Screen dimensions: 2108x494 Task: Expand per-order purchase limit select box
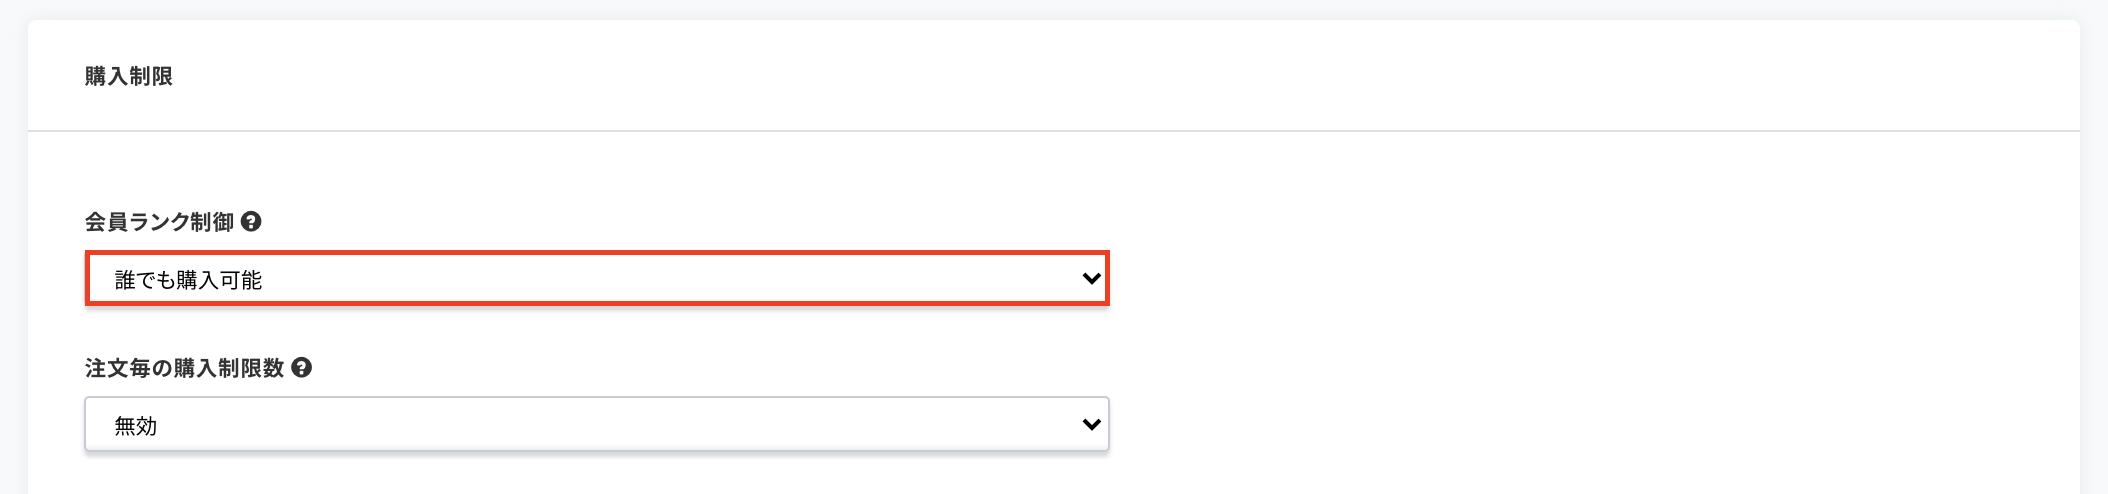click(x=597, y=425)
